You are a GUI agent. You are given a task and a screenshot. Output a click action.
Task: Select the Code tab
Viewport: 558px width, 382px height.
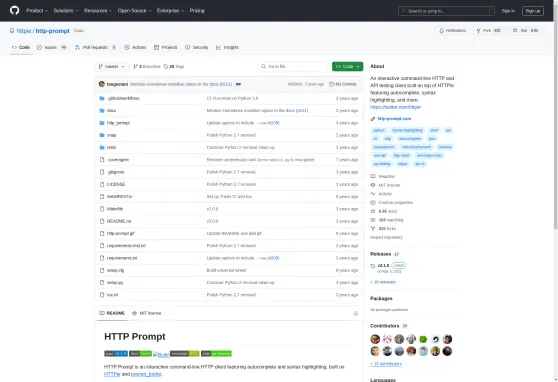tap(21, 47)
